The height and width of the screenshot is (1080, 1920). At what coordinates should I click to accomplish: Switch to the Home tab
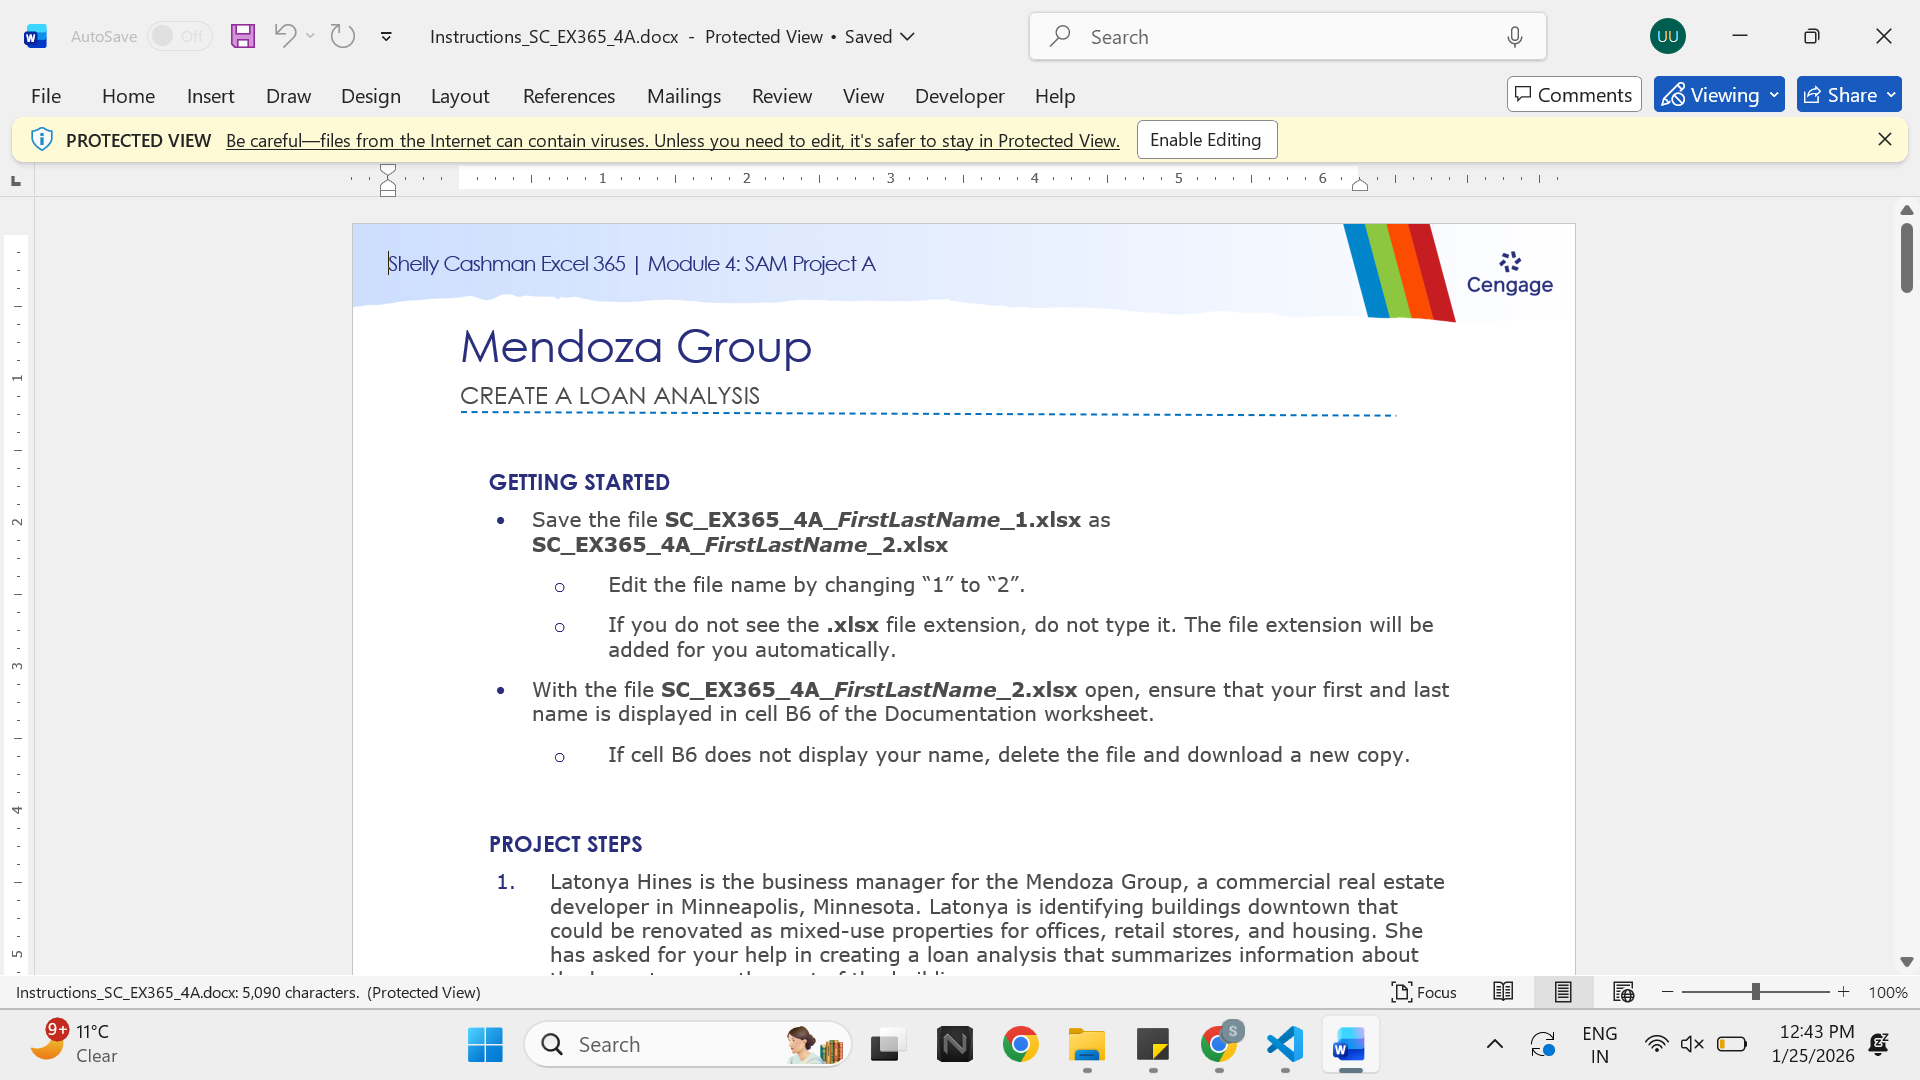click(128, 96)
